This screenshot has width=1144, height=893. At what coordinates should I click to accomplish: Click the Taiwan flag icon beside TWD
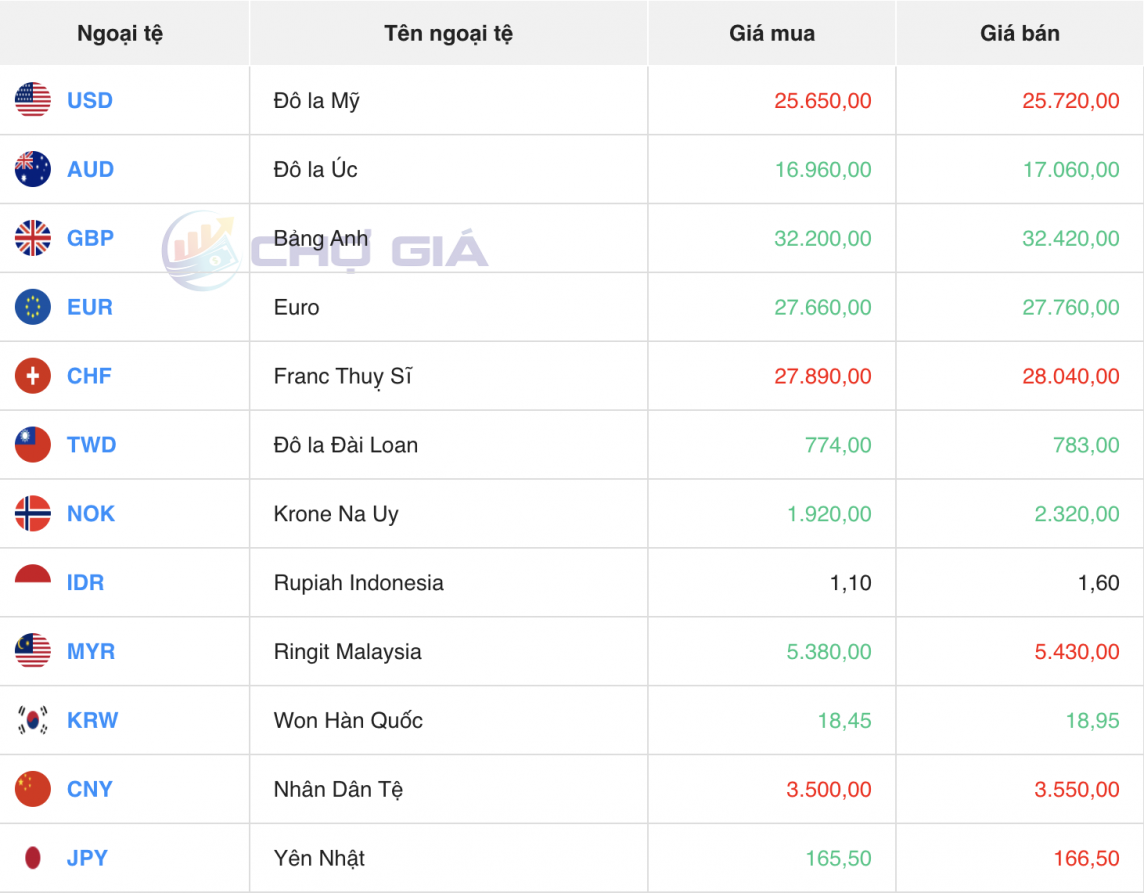click(32, 445)
